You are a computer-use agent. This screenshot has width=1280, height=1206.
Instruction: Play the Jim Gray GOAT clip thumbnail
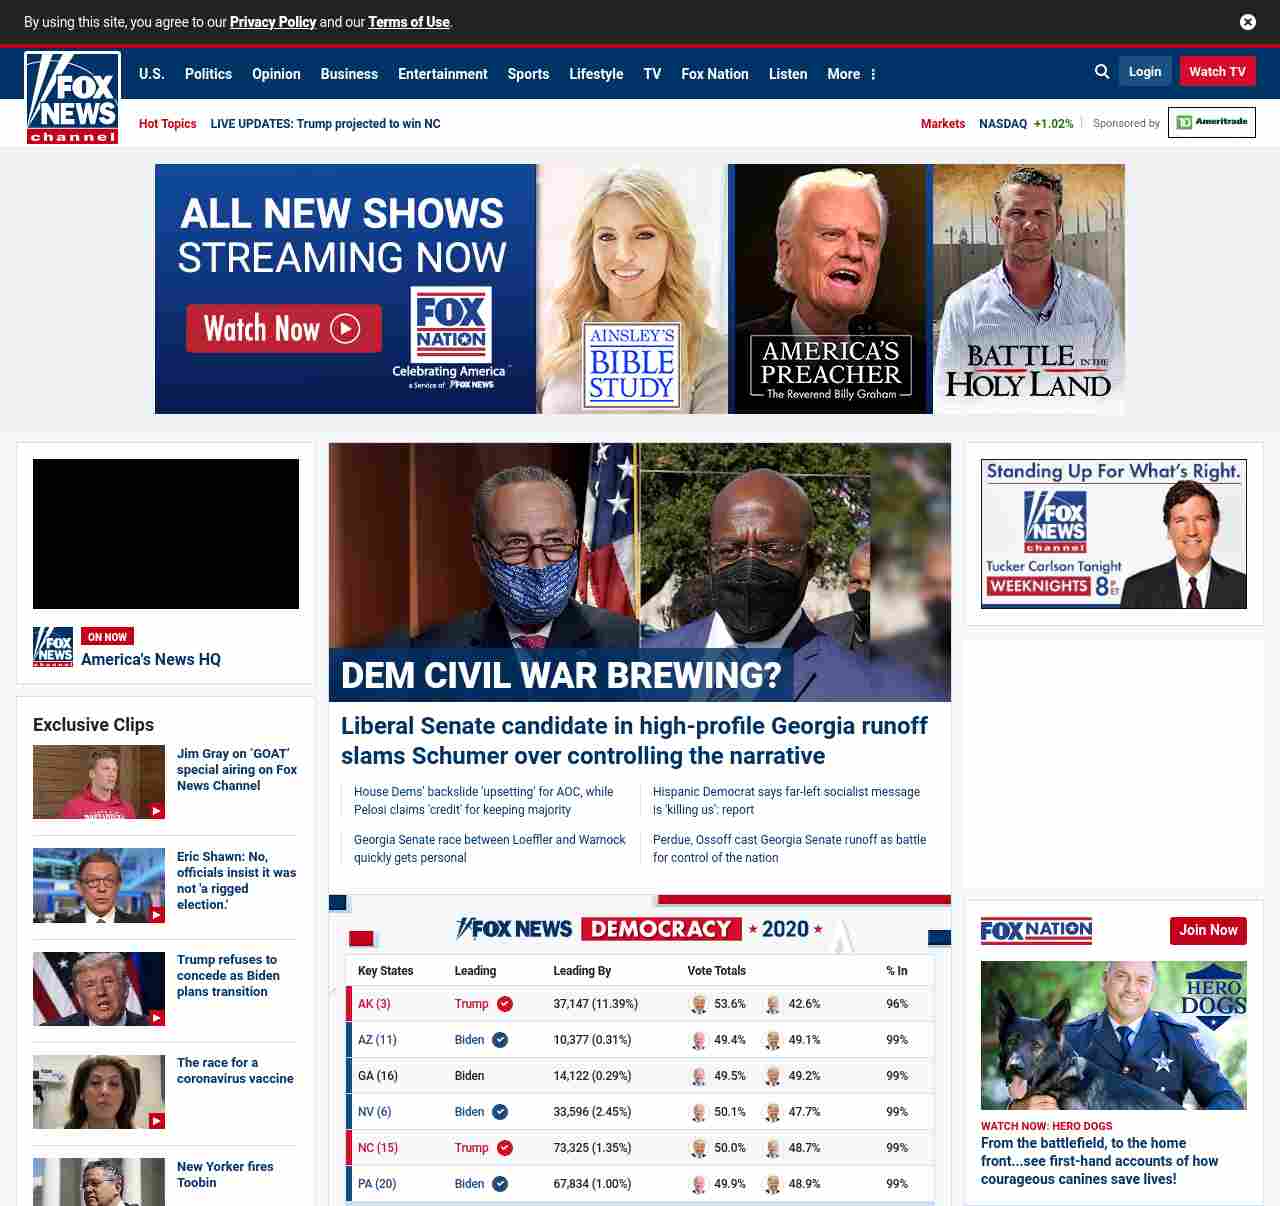tap(99, 782)
